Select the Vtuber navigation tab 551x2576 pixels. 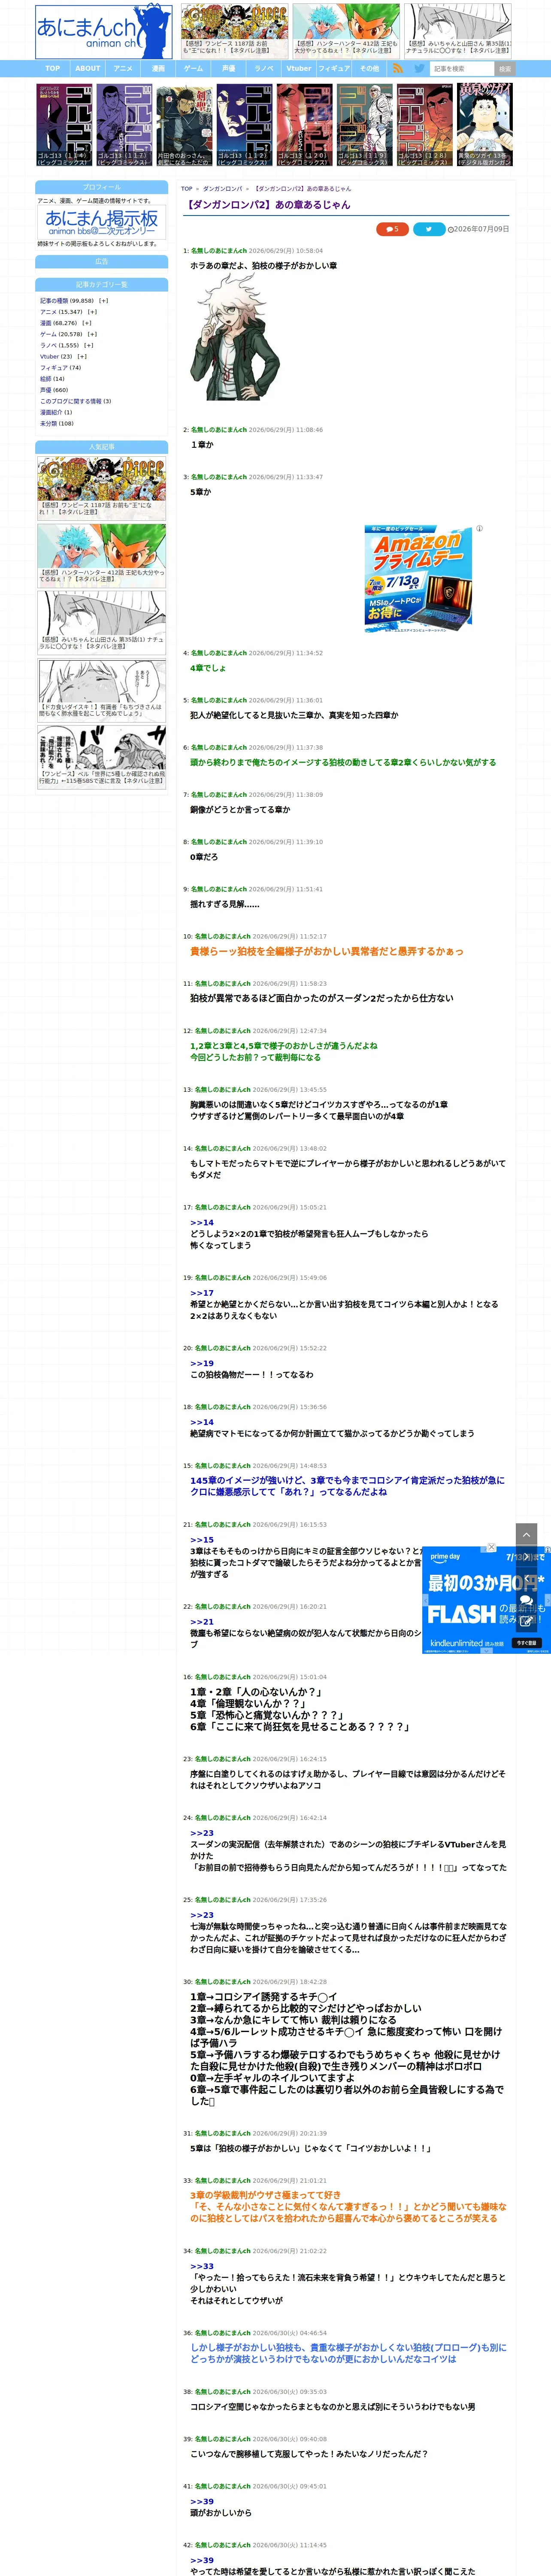(299, 69)
